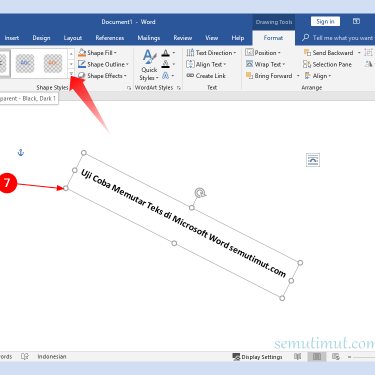Click the Ribbon Display Options icon
The width and height of the screenshot is (375, 375).
coord(356,21)
